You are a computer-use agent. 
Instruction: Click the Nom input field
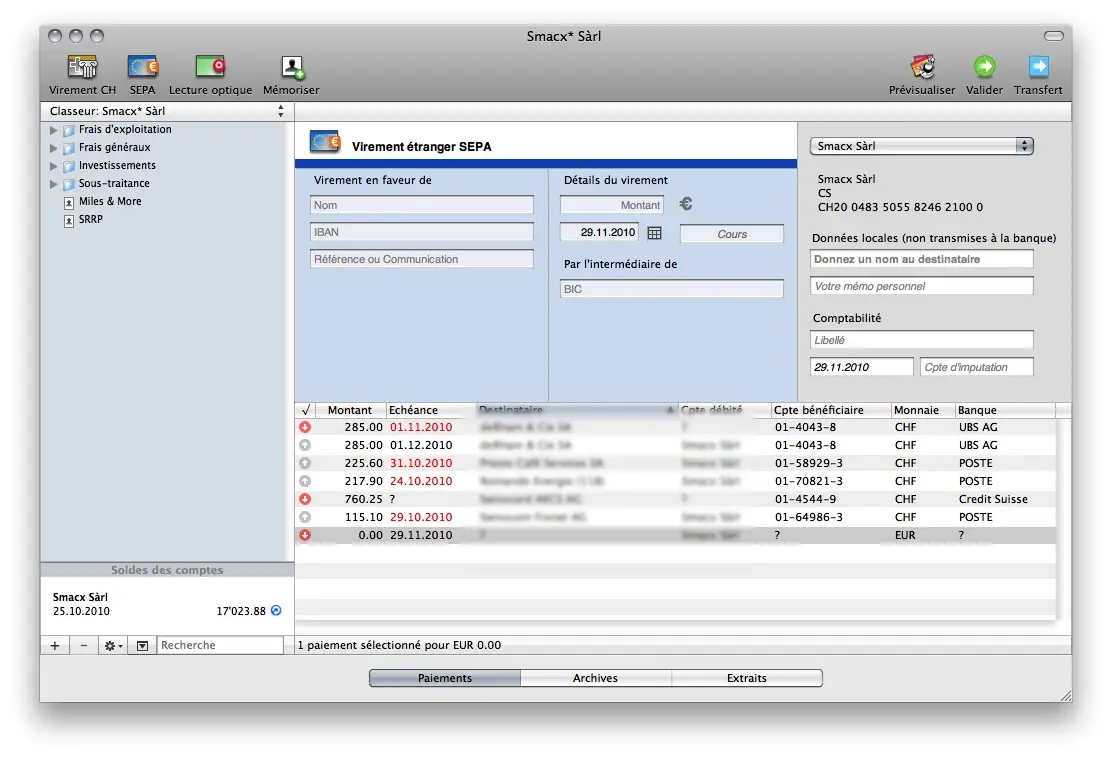pos(422,205)
